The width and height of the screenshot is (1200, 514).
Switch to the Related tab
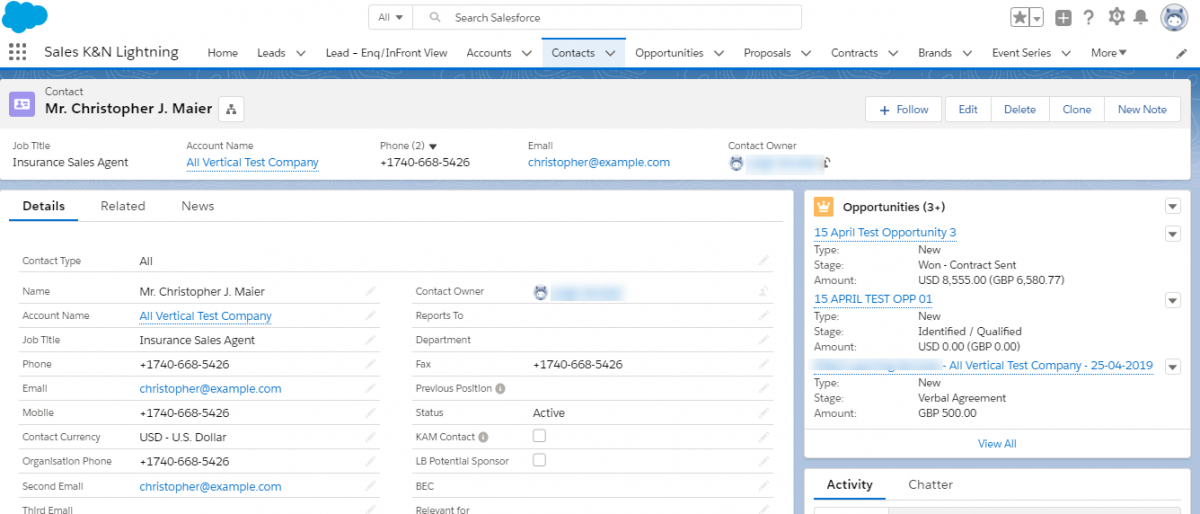pyautogui.click(x=123, y=206)
